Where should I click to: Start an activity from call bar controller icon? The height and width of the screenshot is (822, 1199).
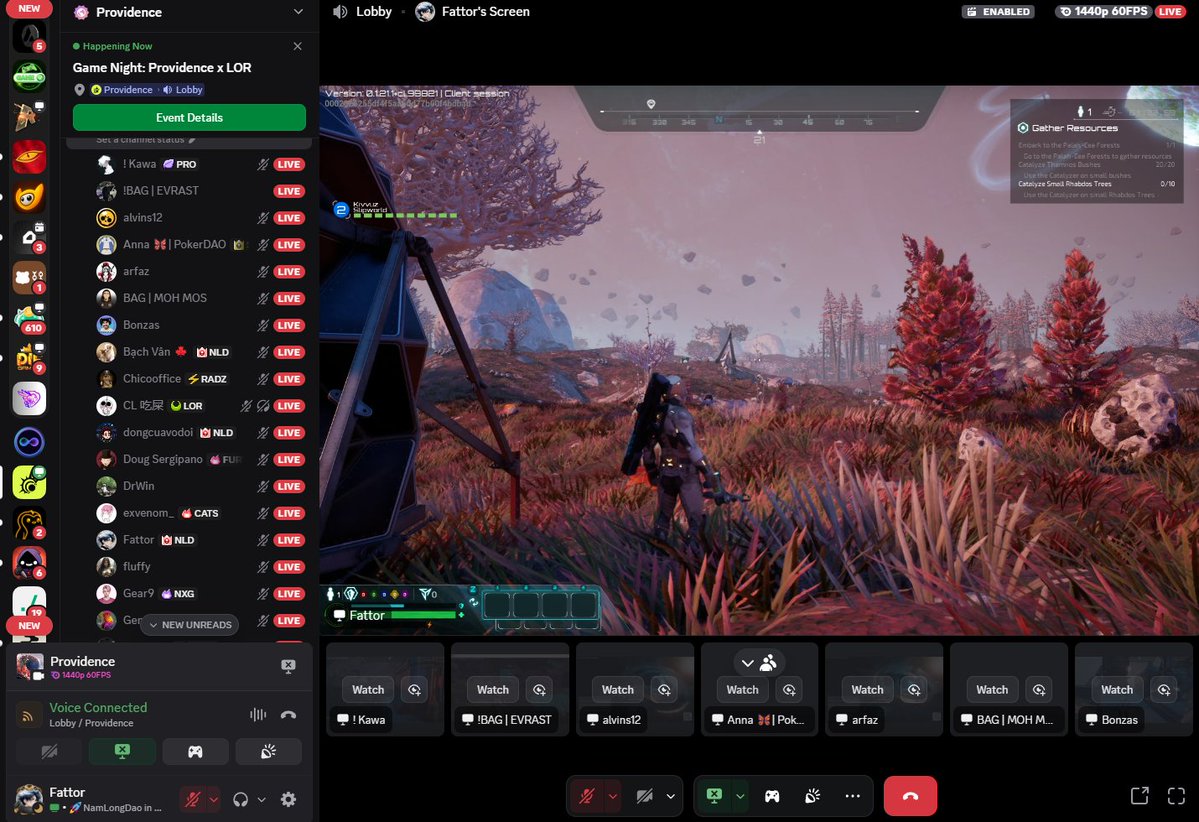772,796
